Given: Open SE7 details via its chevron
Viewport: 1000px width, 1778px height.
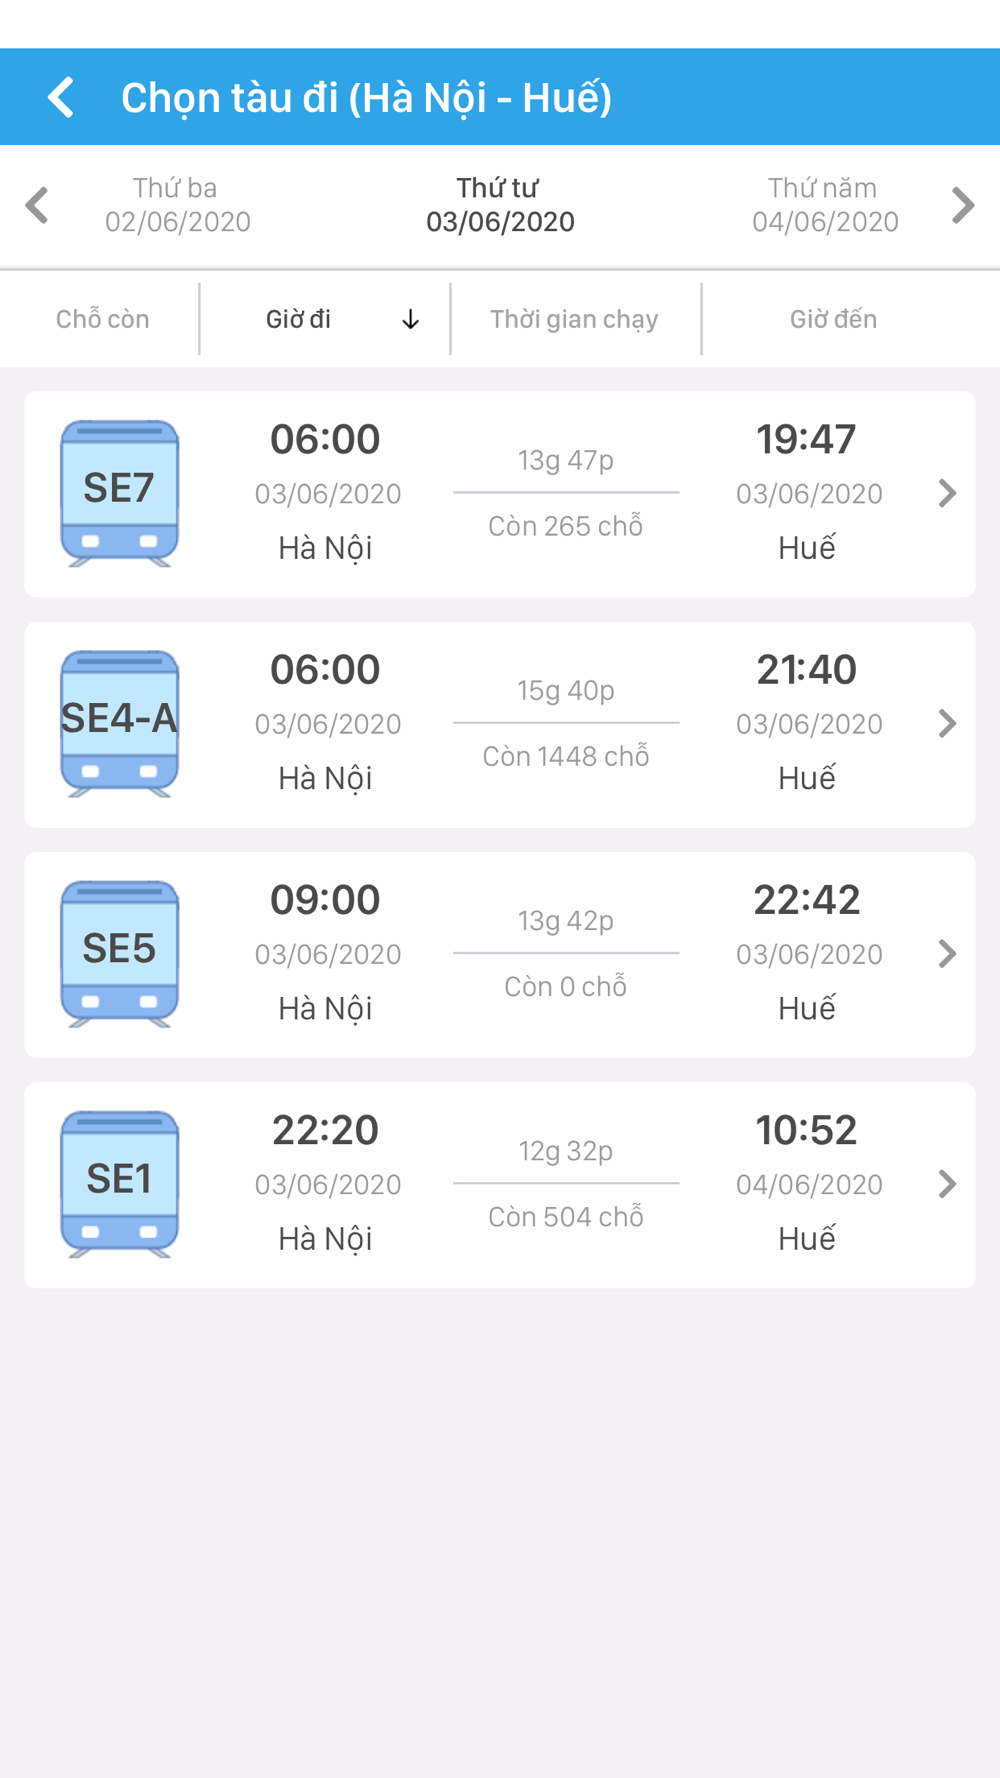Looking at the screenshot, I should (947, 493).
